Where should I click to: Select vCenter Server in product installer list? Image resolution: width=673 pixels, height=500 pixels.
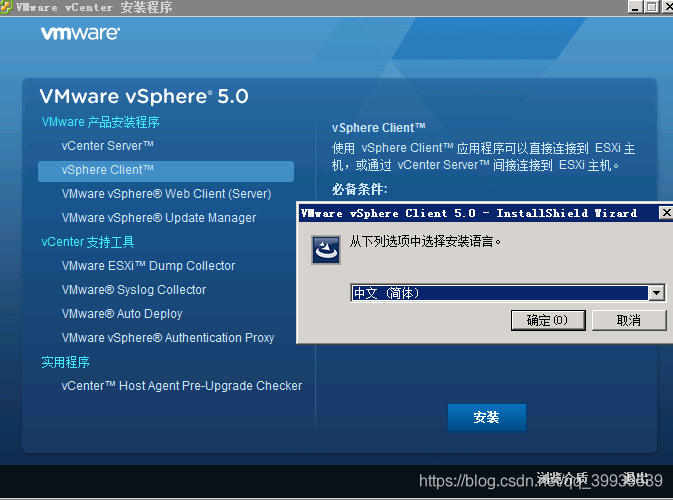pyautogui.click(x=107, y=146)
